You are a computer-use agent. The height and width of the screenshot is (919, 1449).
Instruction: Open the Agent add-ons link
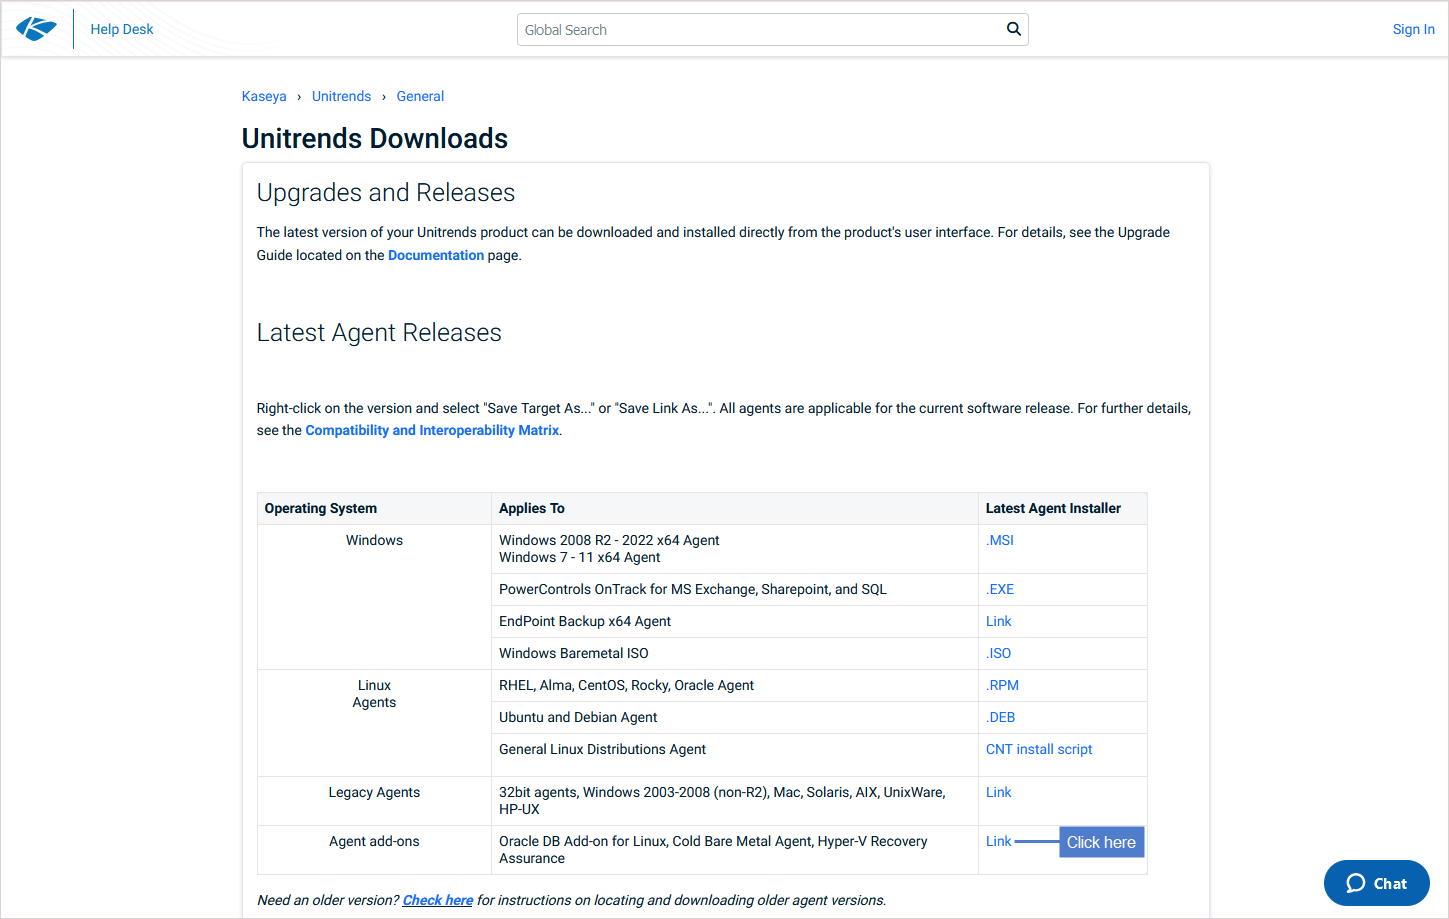coord(998,841)
